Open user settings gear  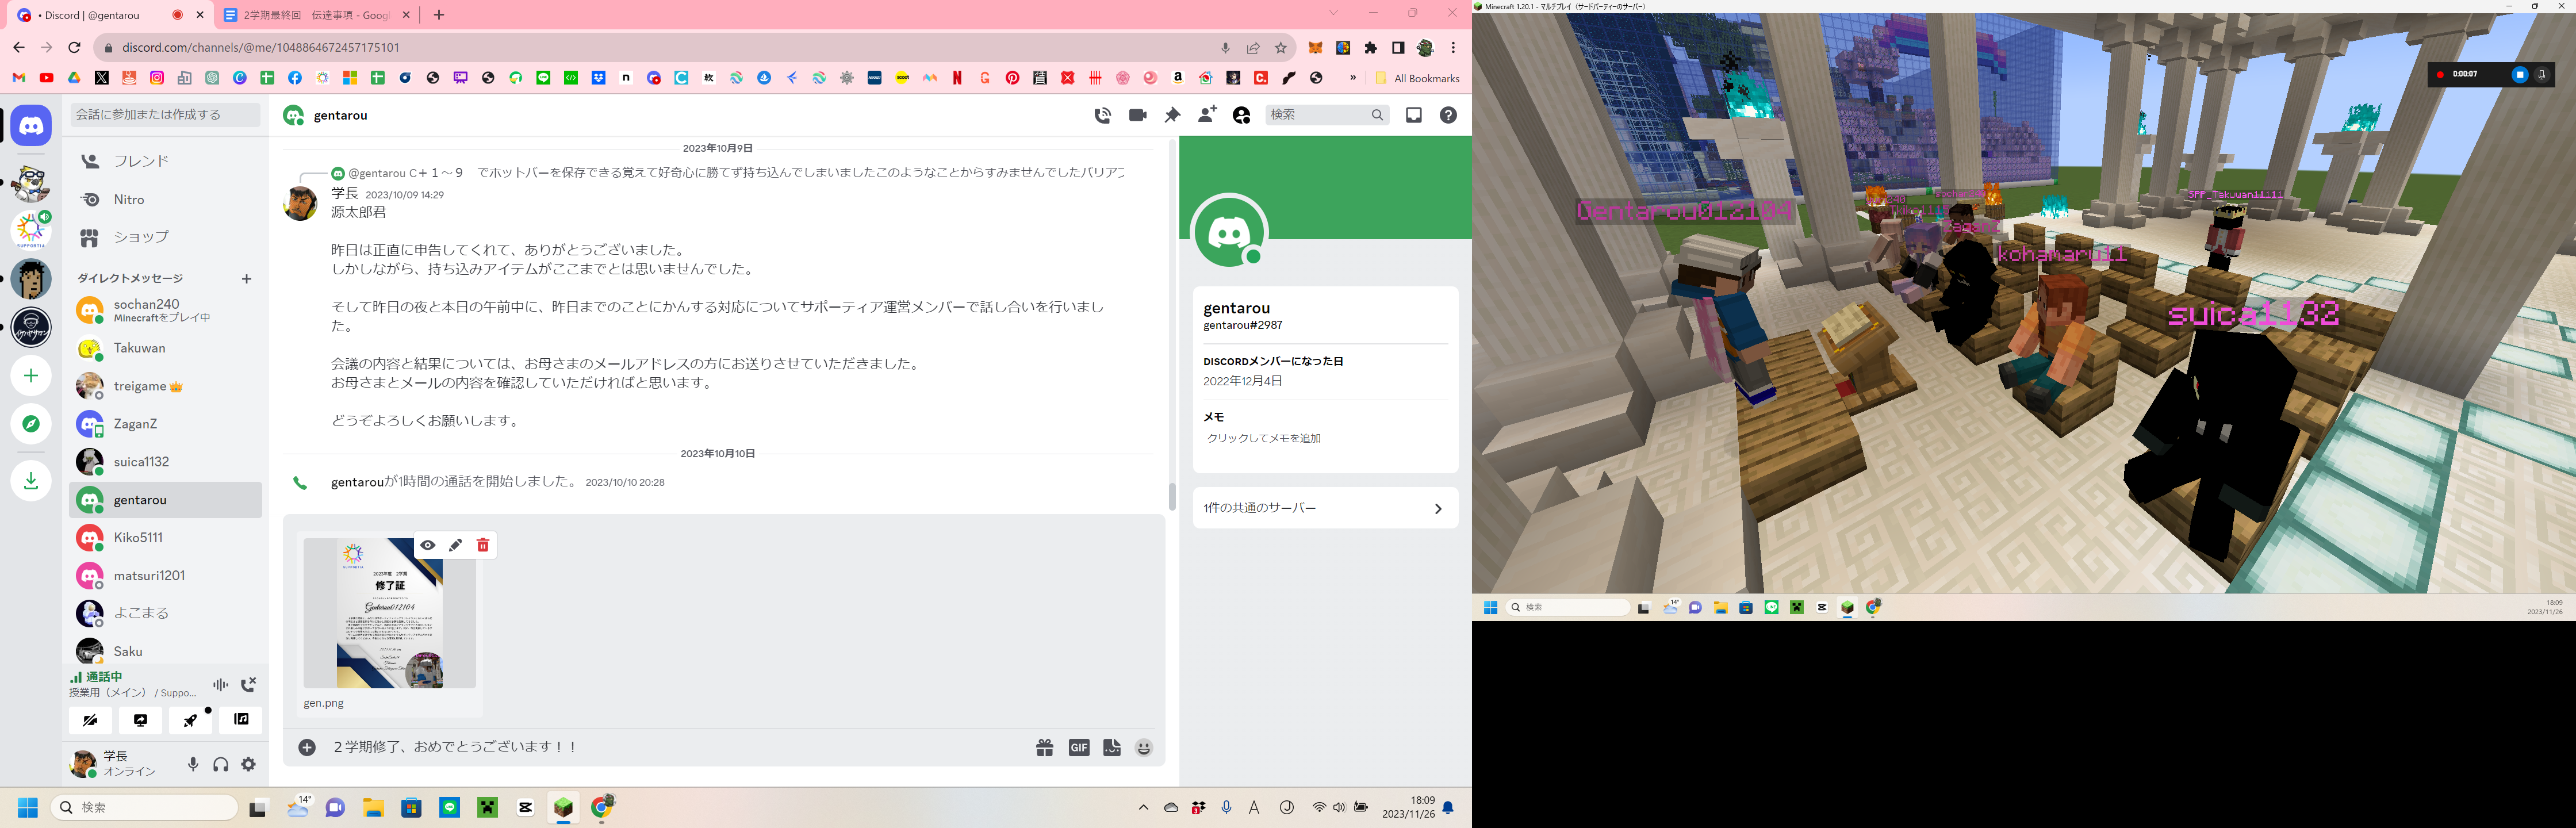(x=249, y=764)
